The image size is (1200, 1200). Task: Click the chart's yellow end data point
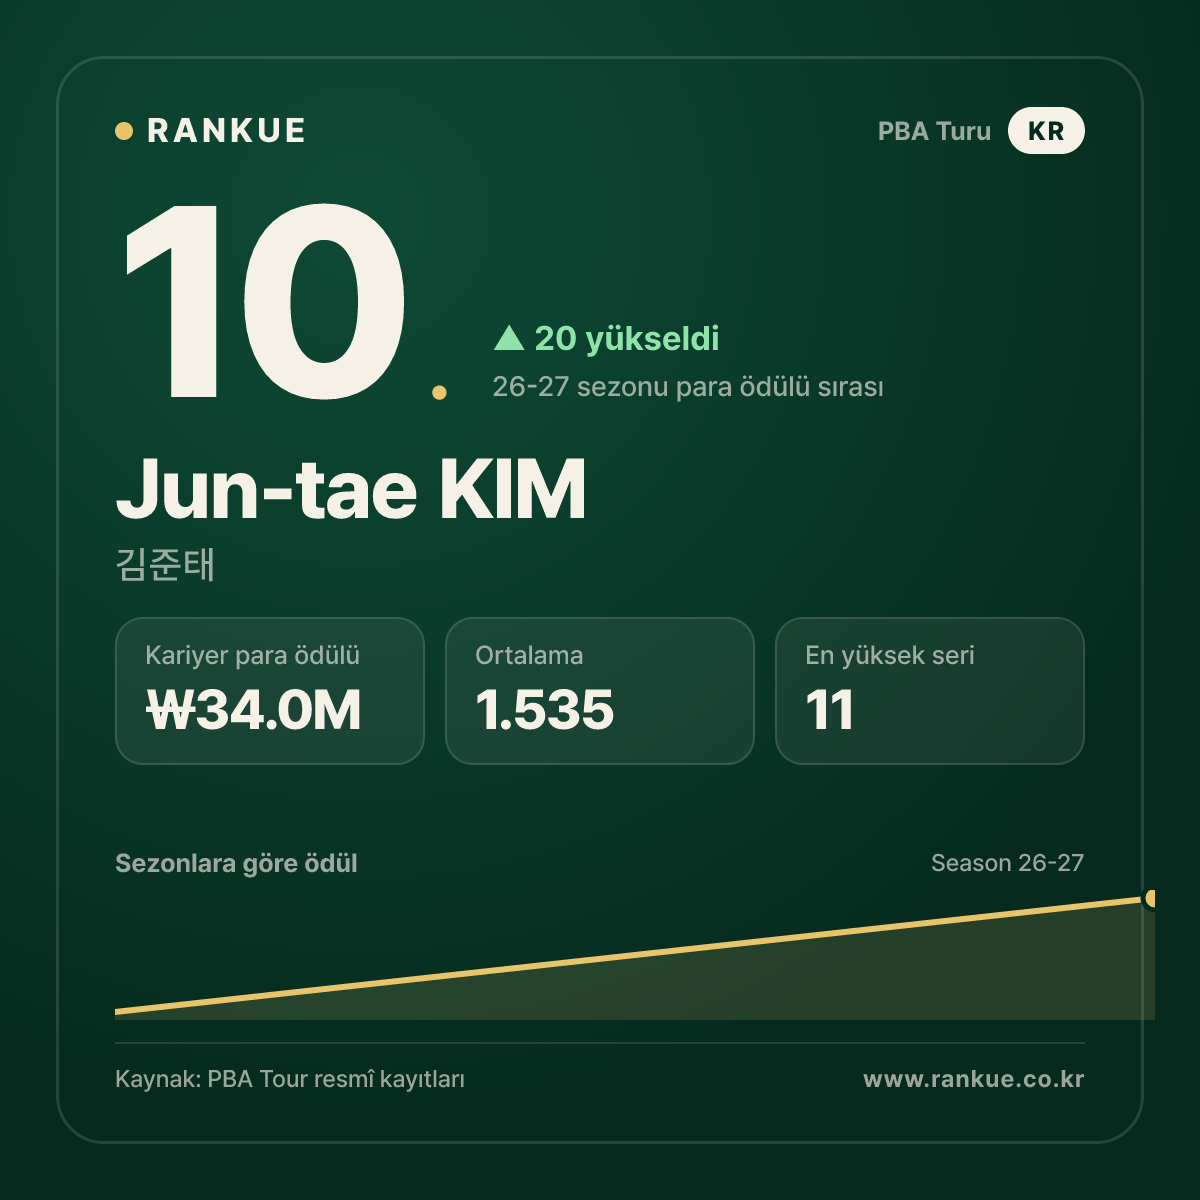[x=1151, y=898]
